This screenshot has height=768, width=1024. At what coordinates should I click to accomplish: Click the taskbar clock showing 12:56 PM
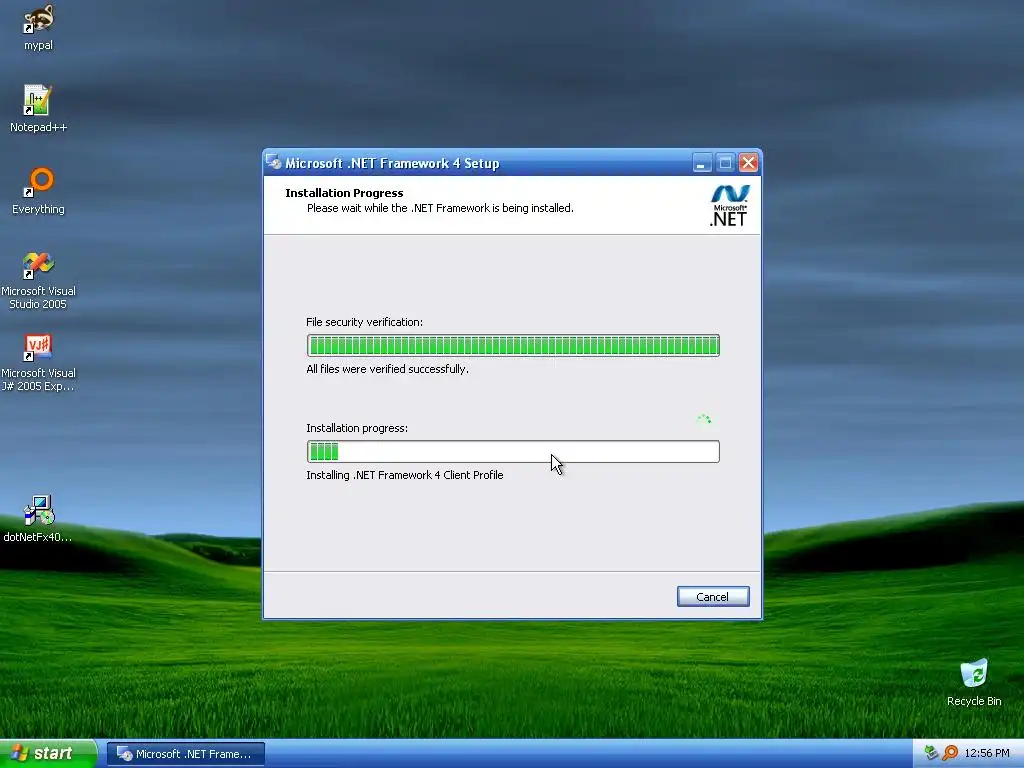click(x=986, y=753)
